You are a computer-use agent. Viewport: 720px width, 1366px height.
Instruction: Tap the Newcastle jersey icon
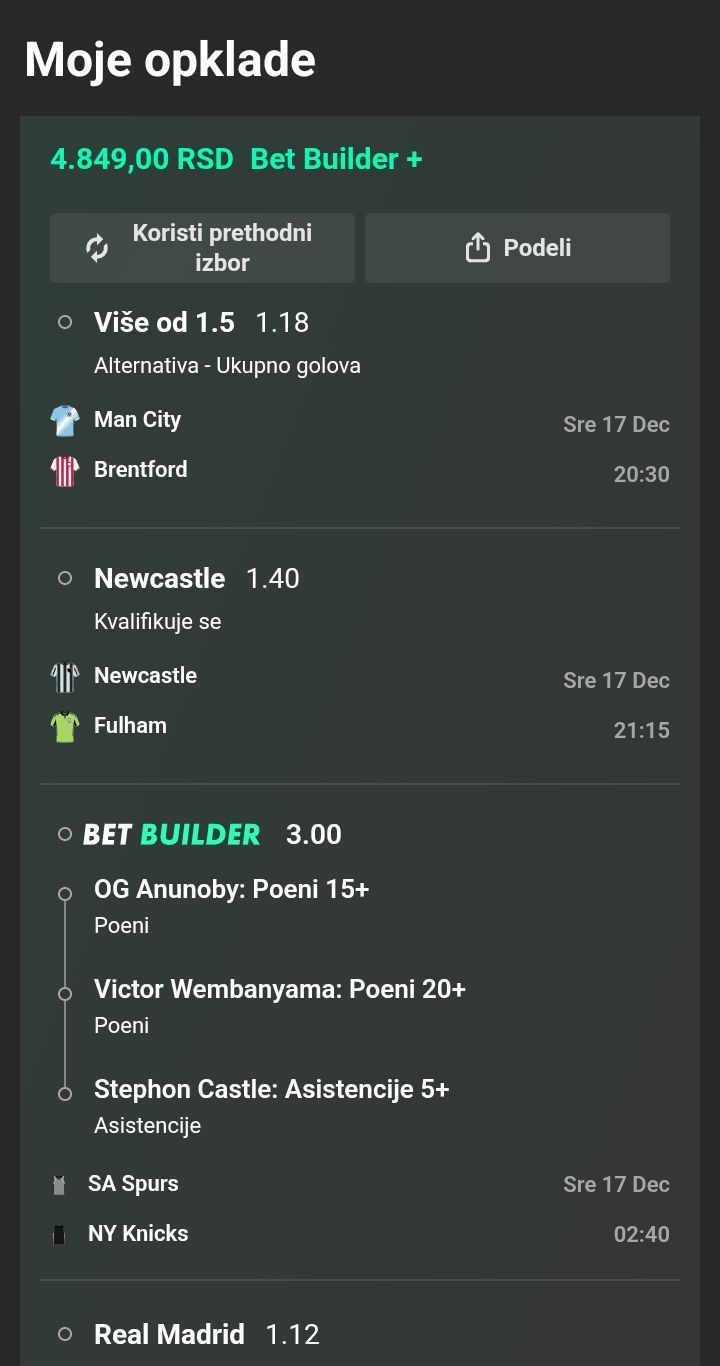click(x=65, y=677)
